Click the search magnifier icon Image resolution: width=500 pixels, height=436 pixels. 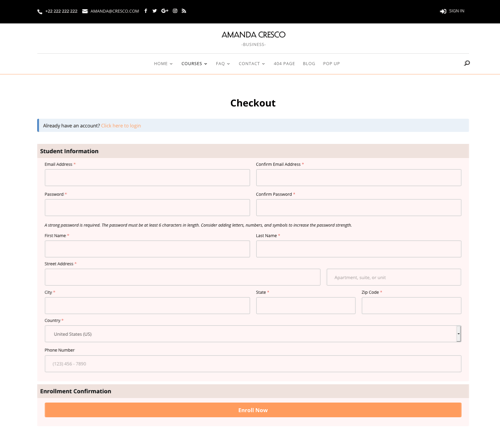(x=467, y=63)
